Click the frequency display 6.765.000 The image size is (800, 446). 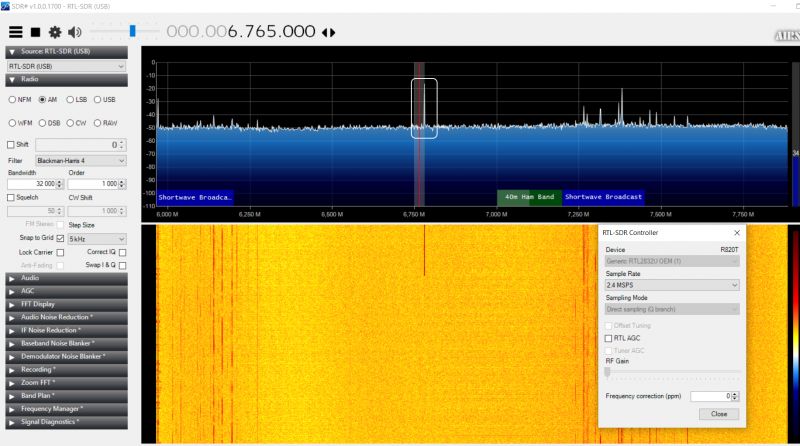point(241,32)
